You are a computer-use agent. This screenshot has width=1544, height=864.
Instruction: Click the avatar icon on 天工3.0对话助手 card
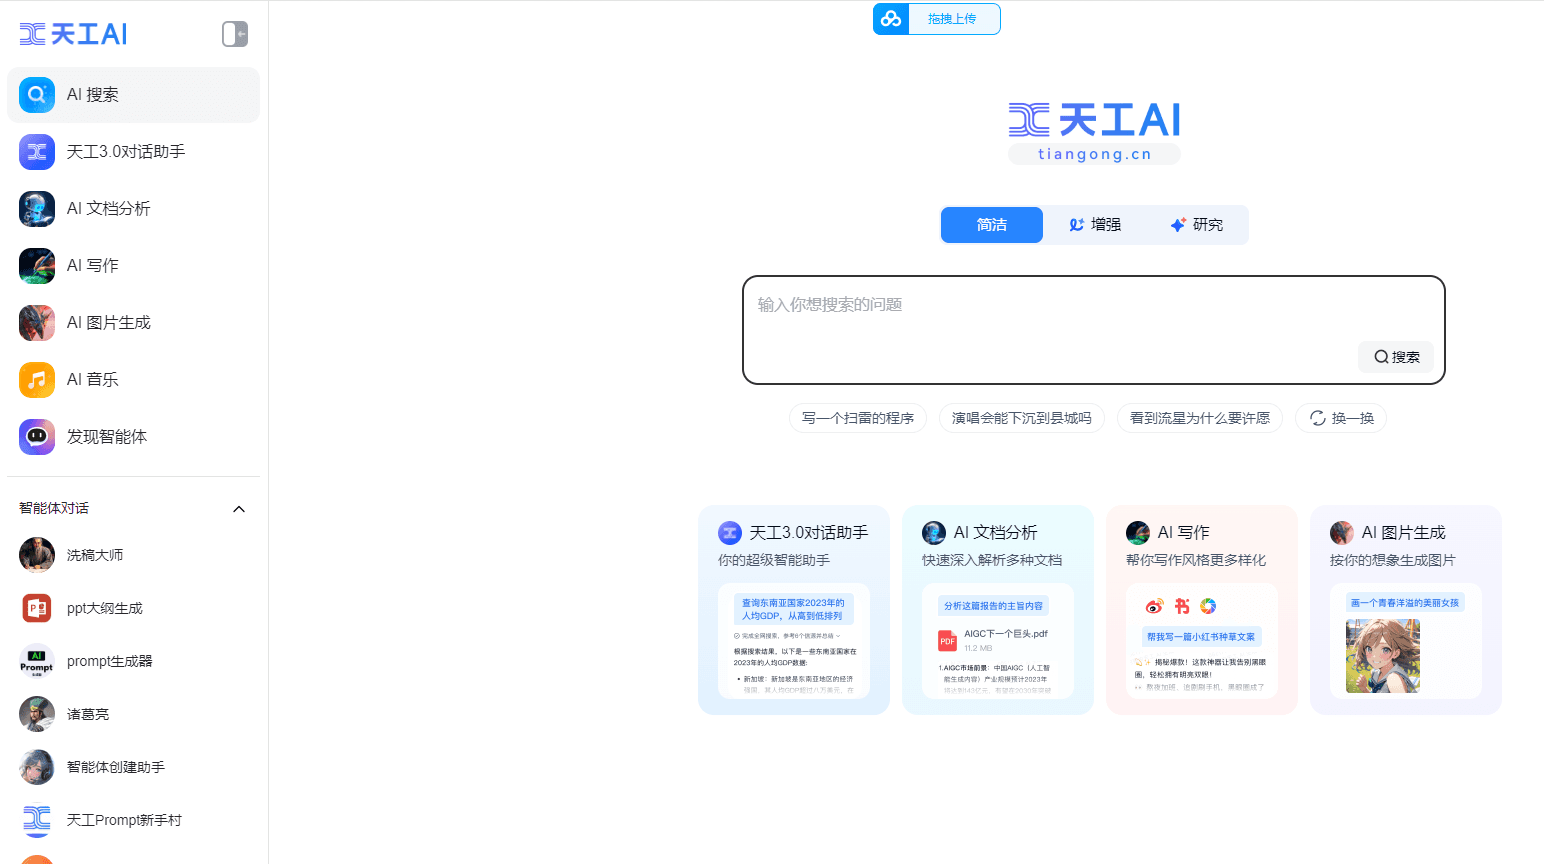pos(730,533)
